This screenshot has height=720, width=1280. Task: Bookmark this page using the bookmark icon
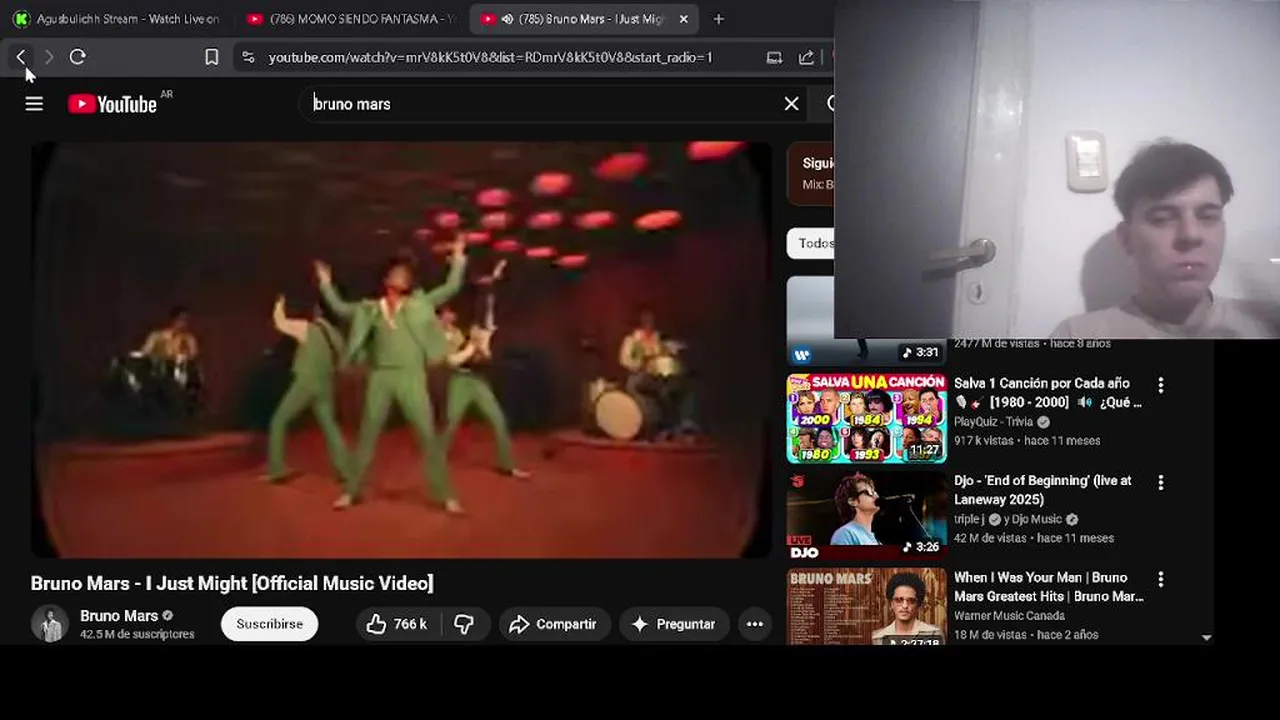pyautogui.click(x=212, y=57)
